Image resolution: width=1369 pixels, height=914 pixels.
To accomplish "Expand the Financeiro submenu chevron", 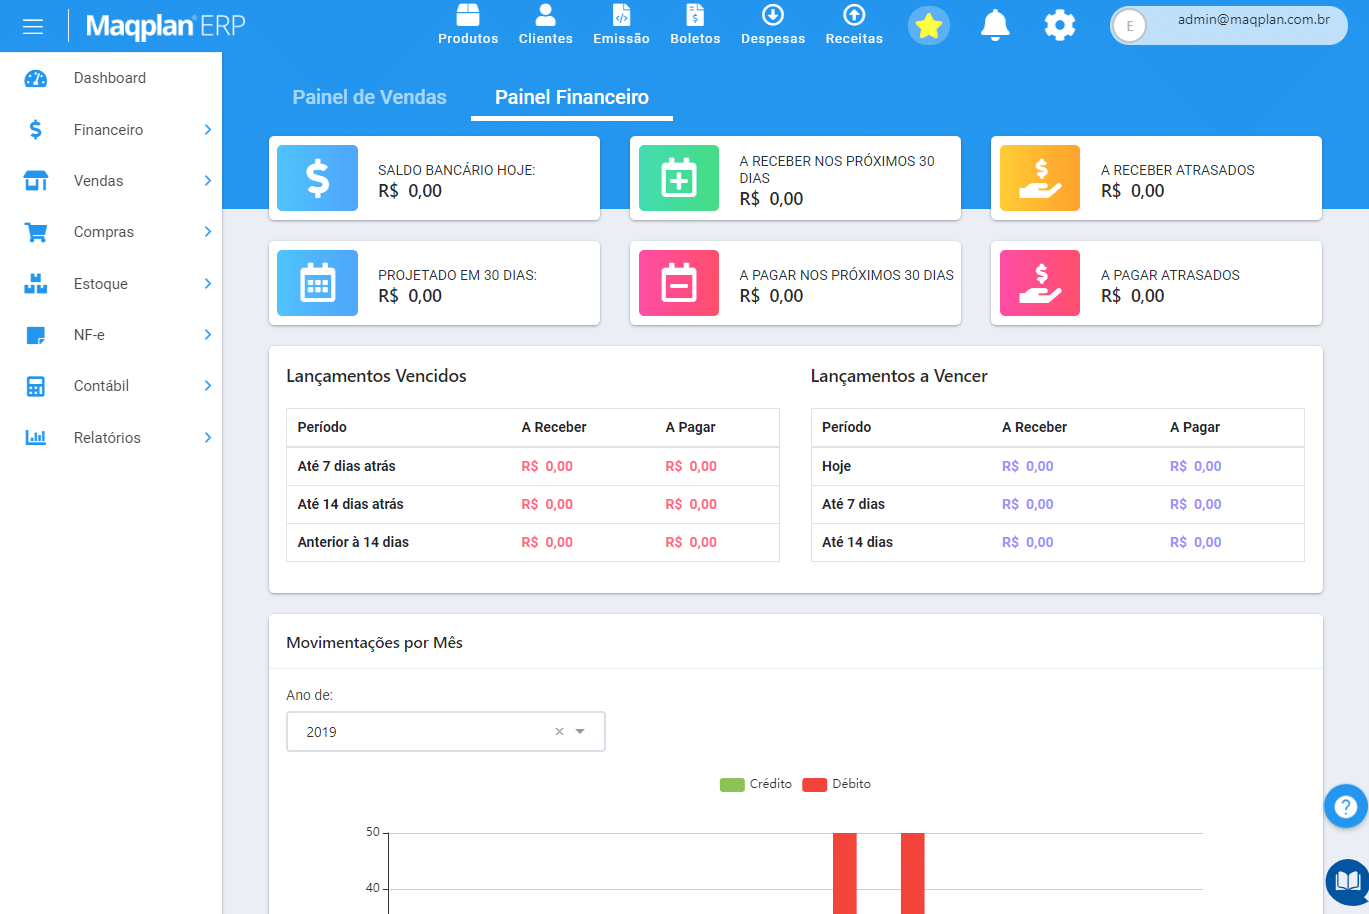I will (x=208, y=130).
